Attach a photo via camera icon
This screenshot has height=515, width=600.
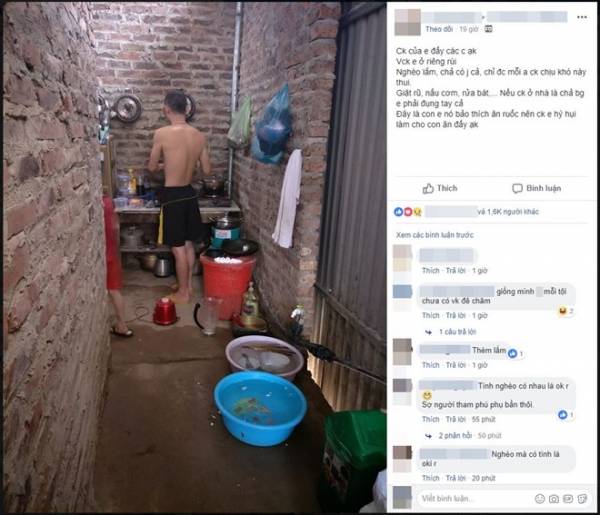tap(554, 499)
